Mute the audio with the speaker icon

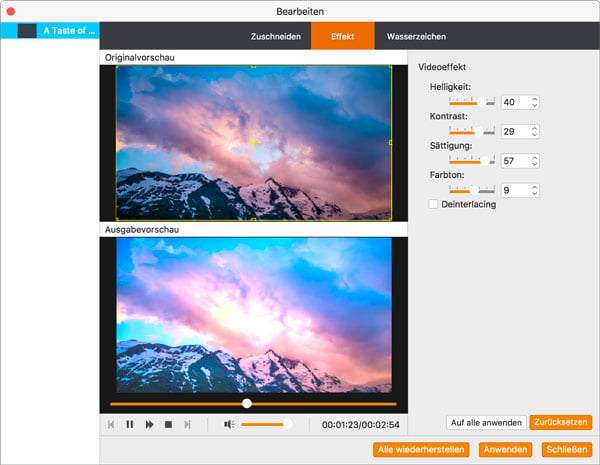click(229, 424)
